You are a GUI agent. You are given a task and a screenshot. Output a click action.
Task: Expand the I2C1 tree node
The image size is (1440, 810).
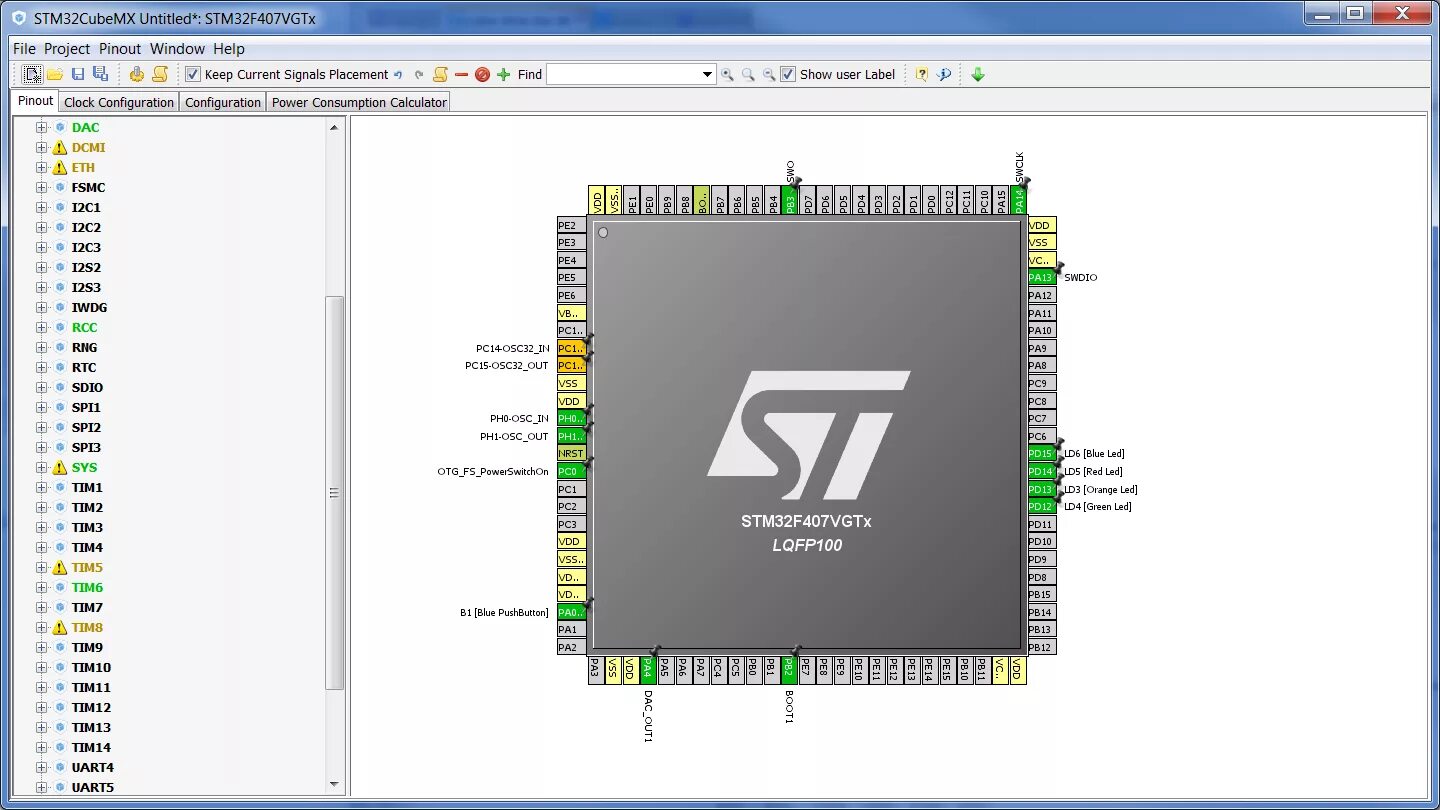[42, 207]
